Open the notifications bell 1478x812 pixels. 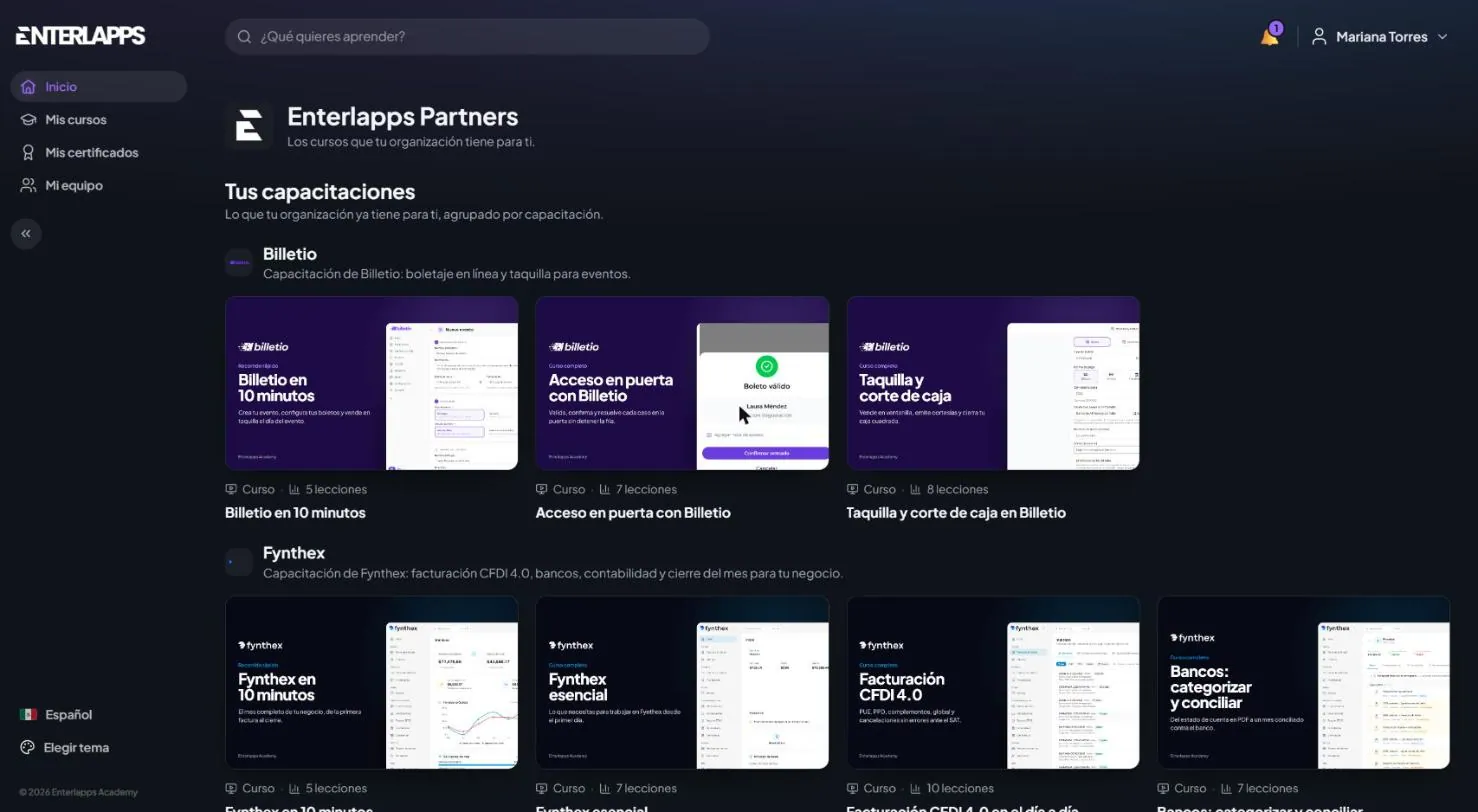point(1269,37)
